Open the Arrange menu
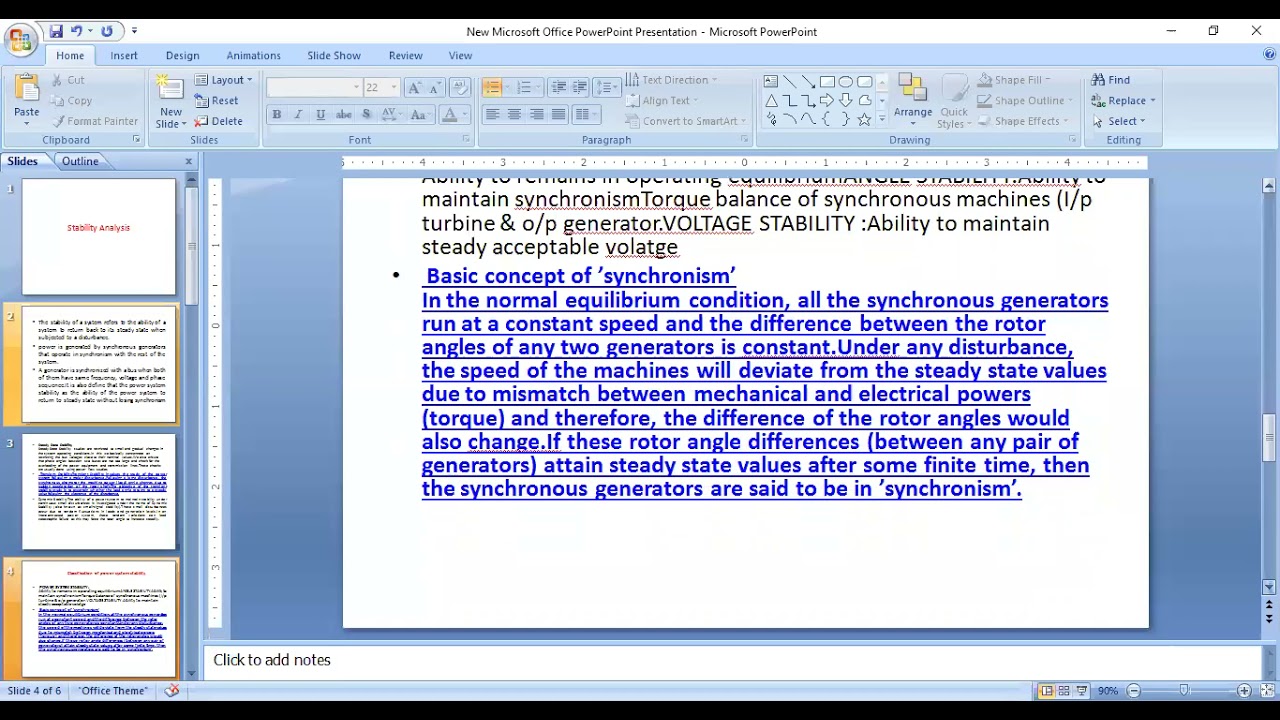 913,100
